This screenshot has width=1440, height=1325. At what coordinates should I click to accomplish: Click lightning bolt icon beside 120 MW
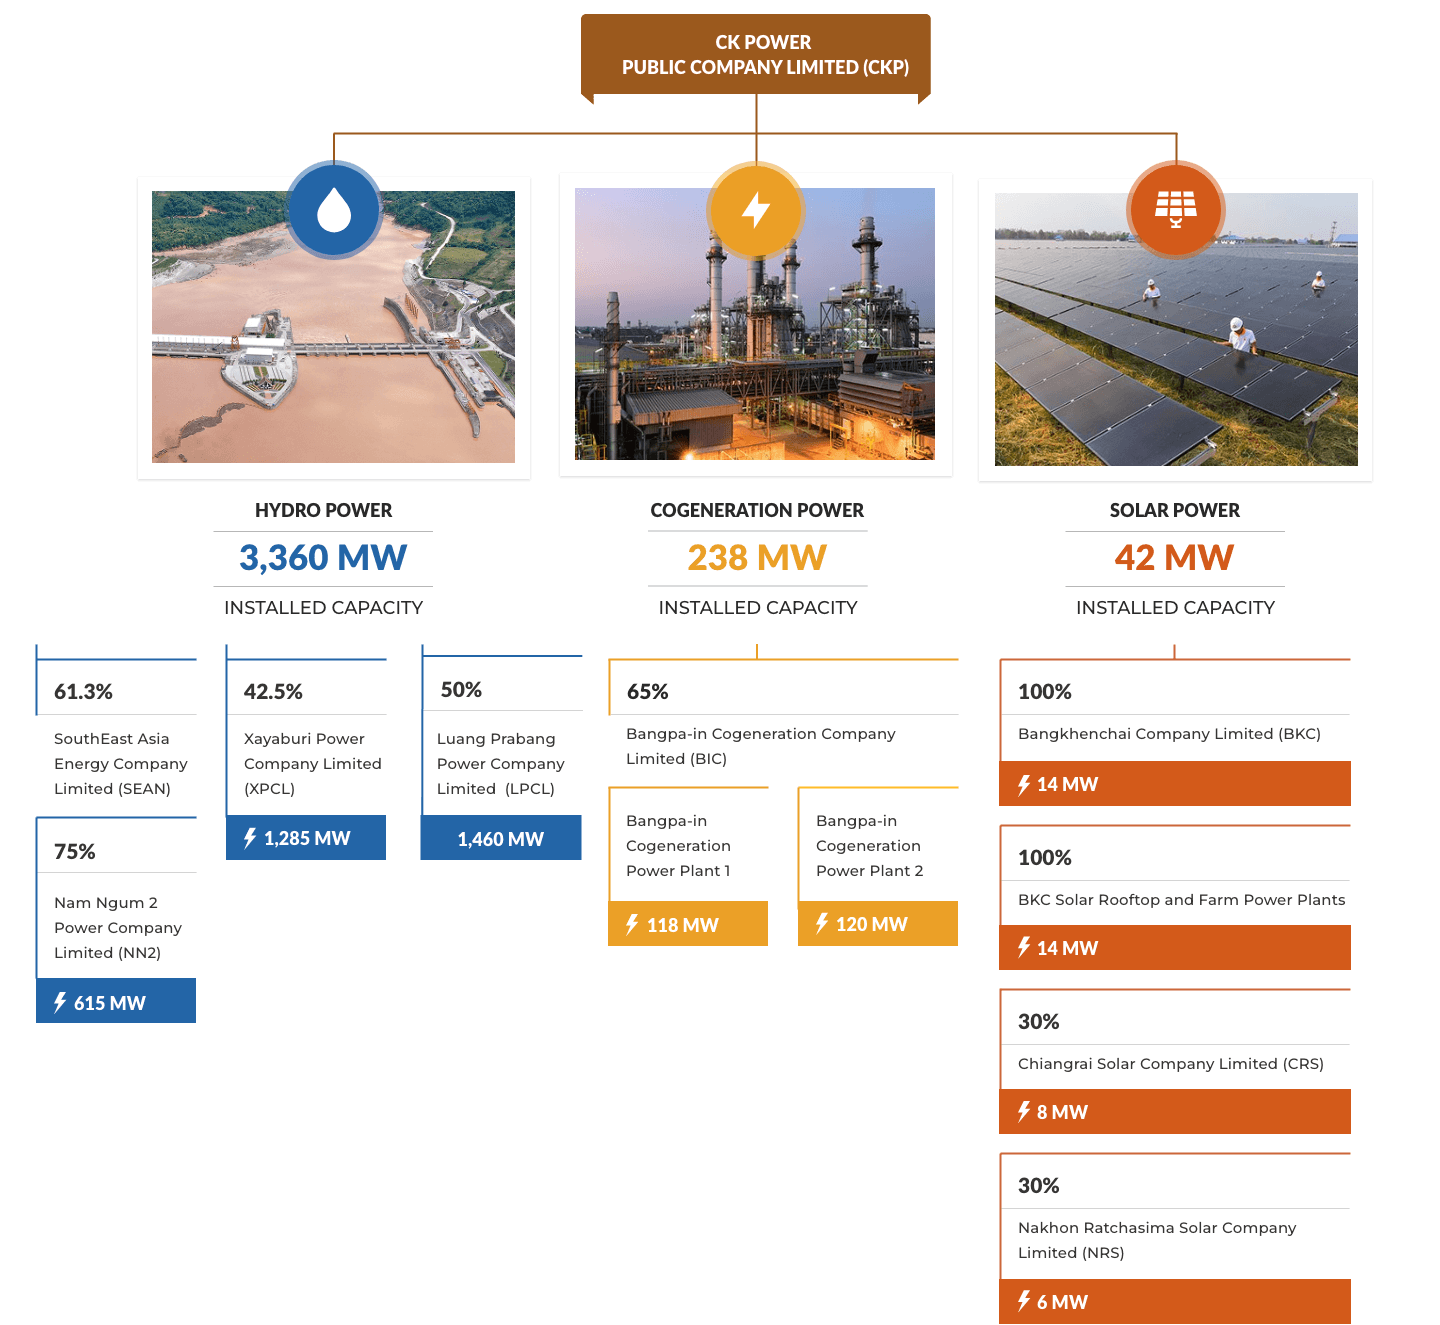pyautogui.click(x=822, y=923)
